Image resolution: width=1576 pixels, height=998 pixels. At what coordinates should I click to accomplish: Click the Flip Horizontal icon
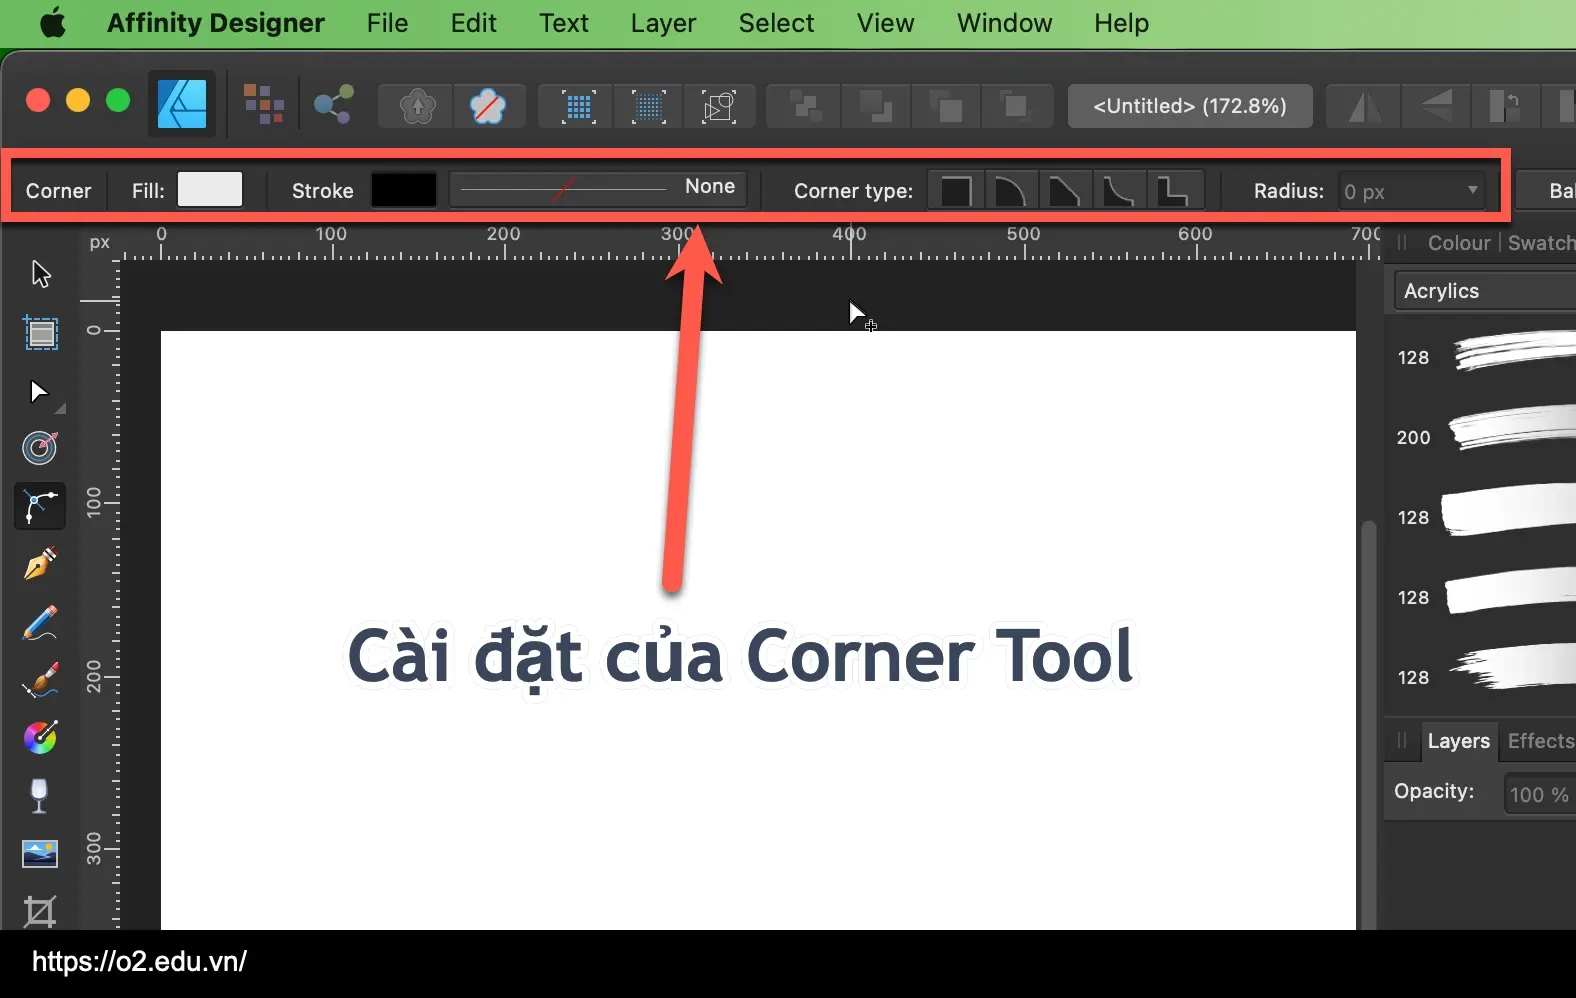[1364, 106]
